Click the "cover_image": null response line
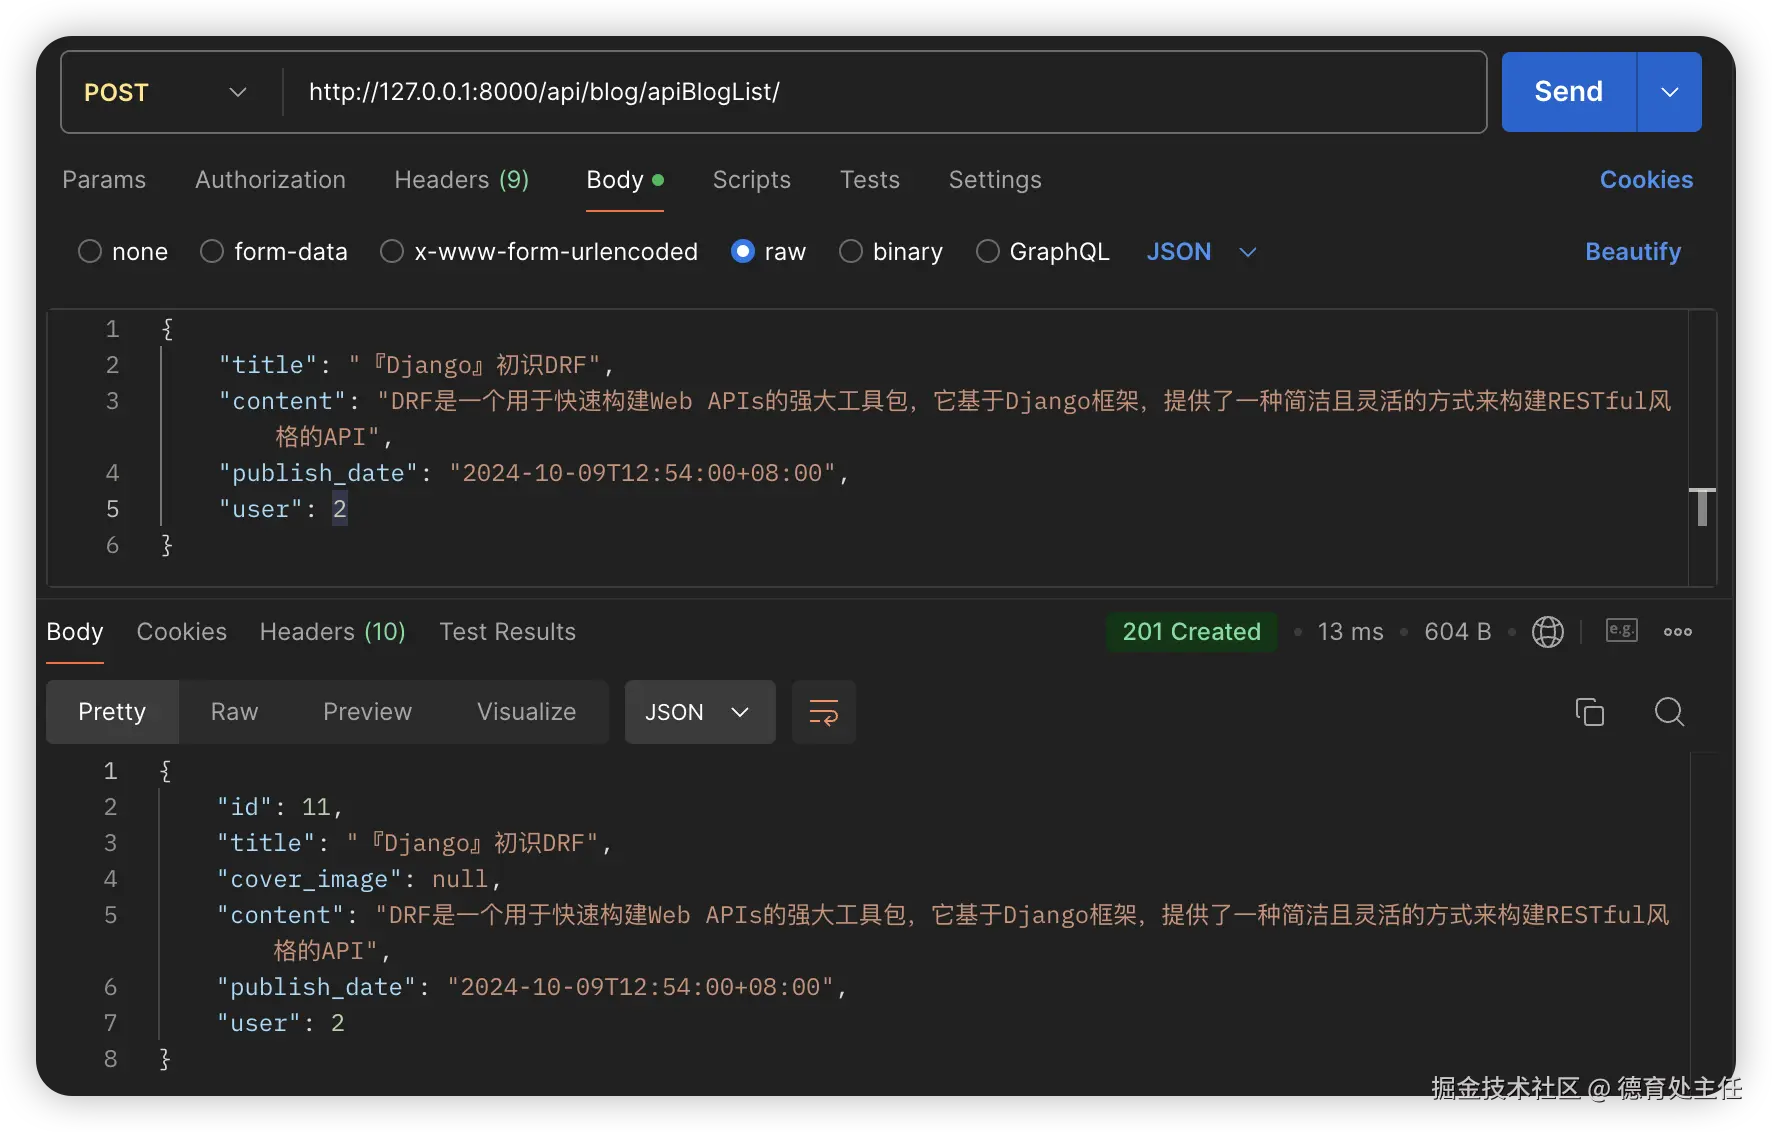This screenshot has height=1132, width=1772. point(359,879)
